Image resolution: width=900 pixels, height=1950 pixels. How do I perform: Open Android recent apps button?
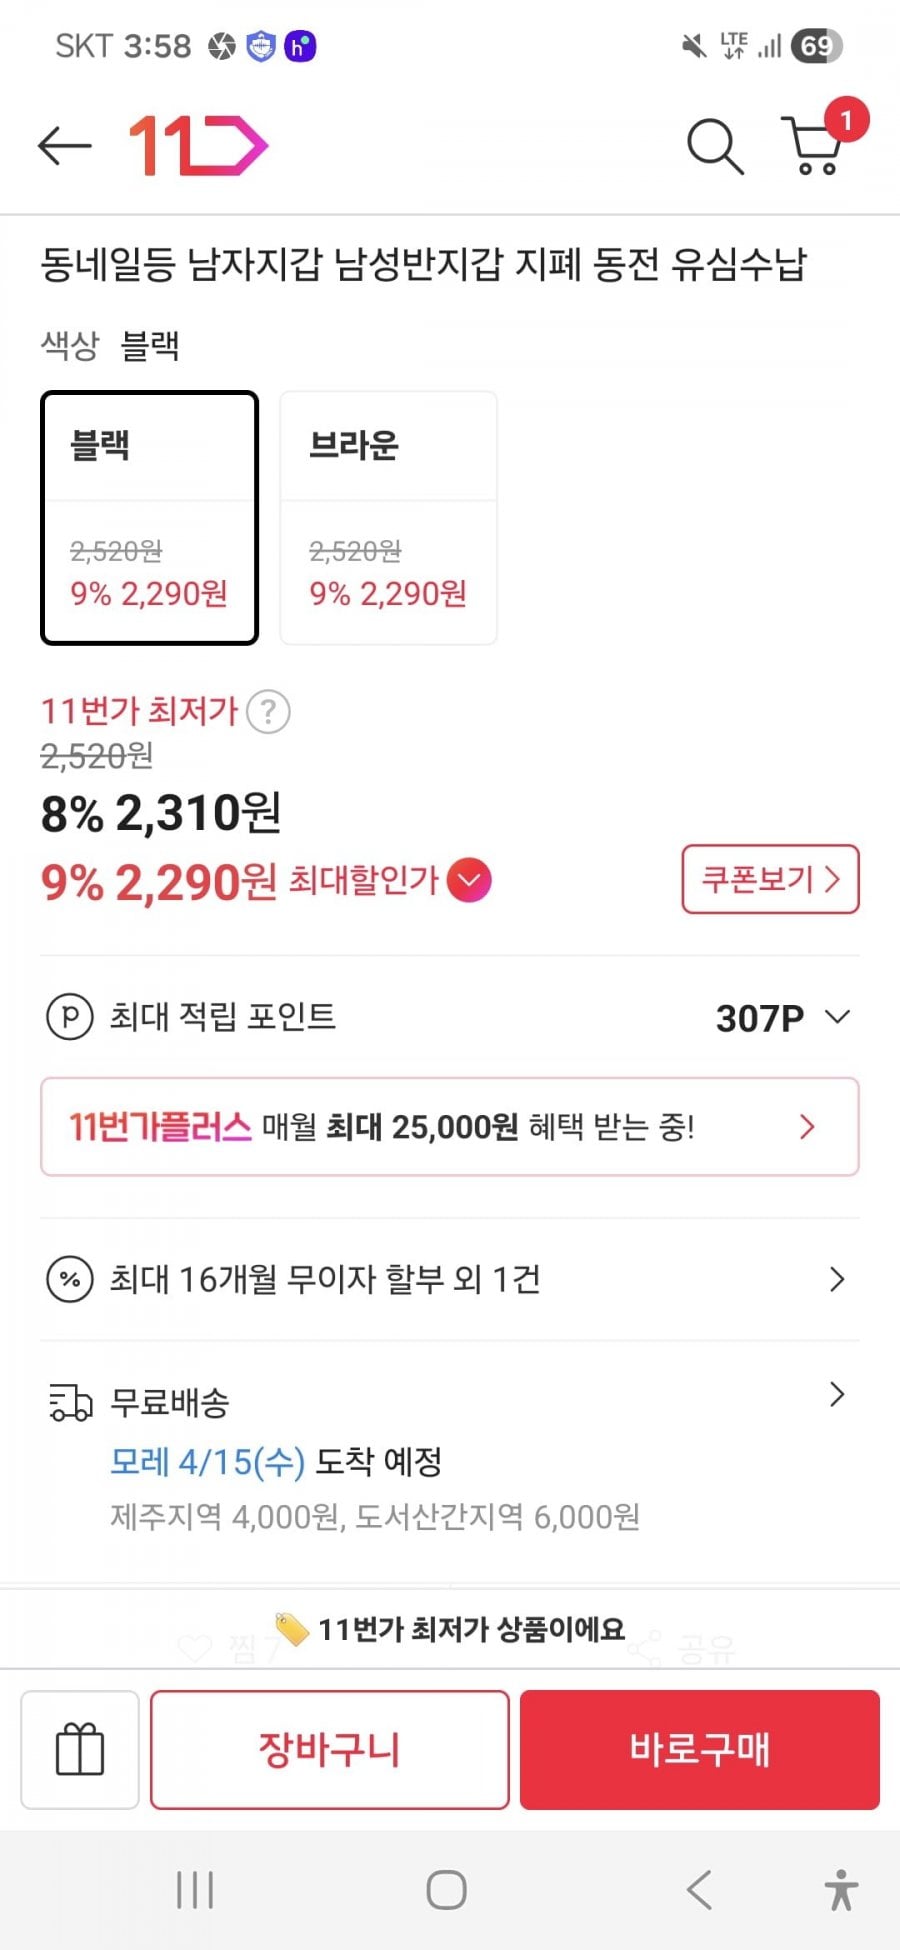[x=195, y=1890]
